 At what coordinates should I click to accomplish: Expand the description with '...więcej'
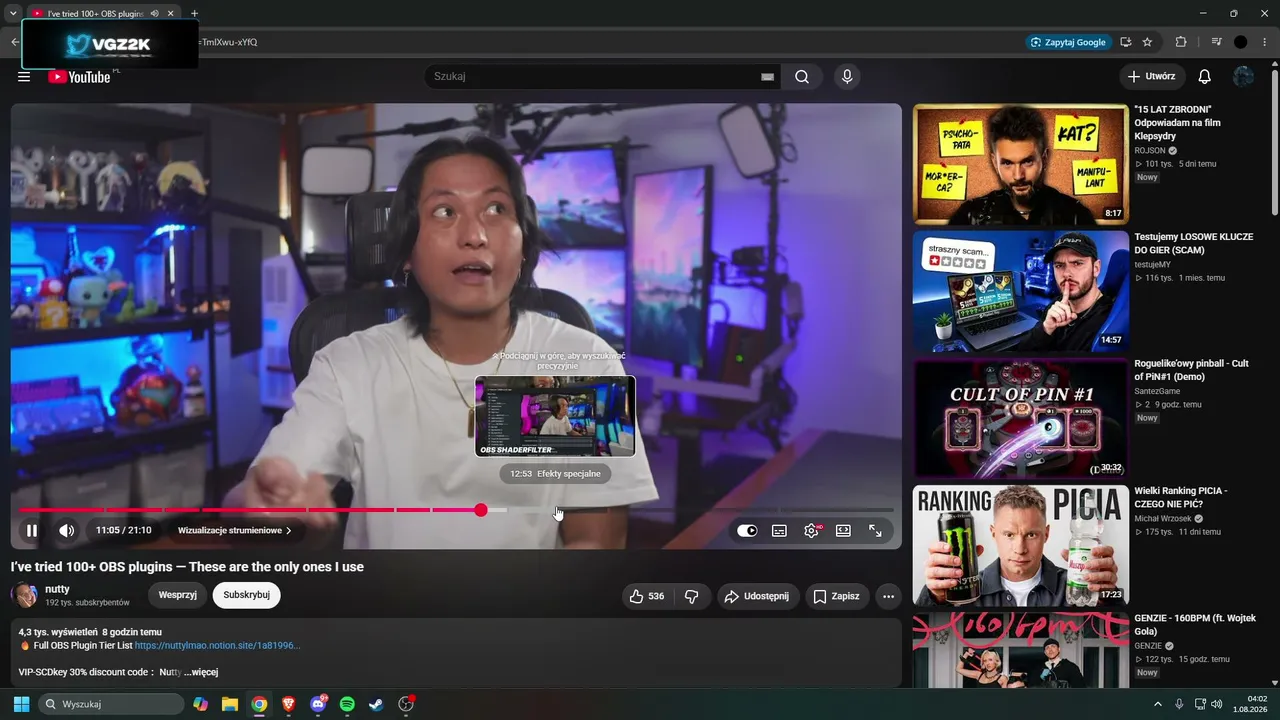(x=201, y=672)
